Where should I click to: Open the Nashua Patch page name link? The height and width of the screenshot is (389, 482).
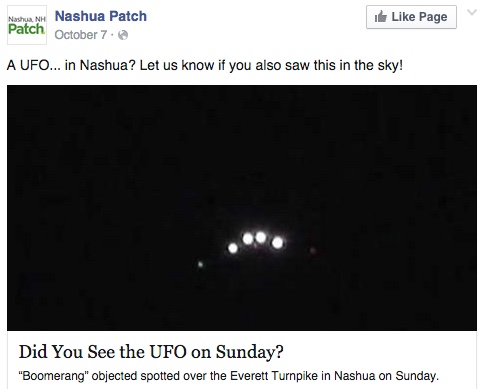point(101,16)
